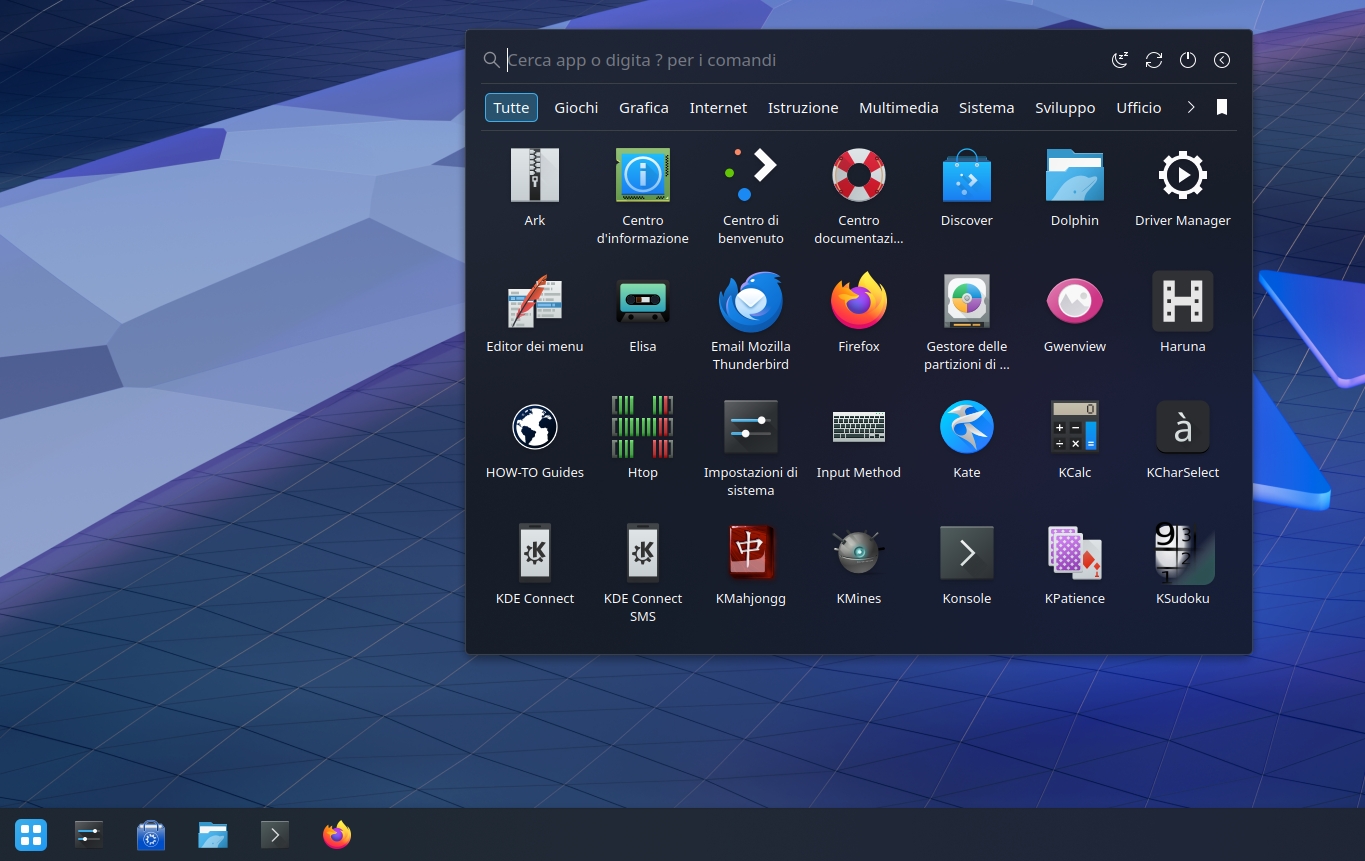The height and width of the screenshot is (861, 1365).
Task: Launch the Discover software store
Action: [x=967, y=188]
